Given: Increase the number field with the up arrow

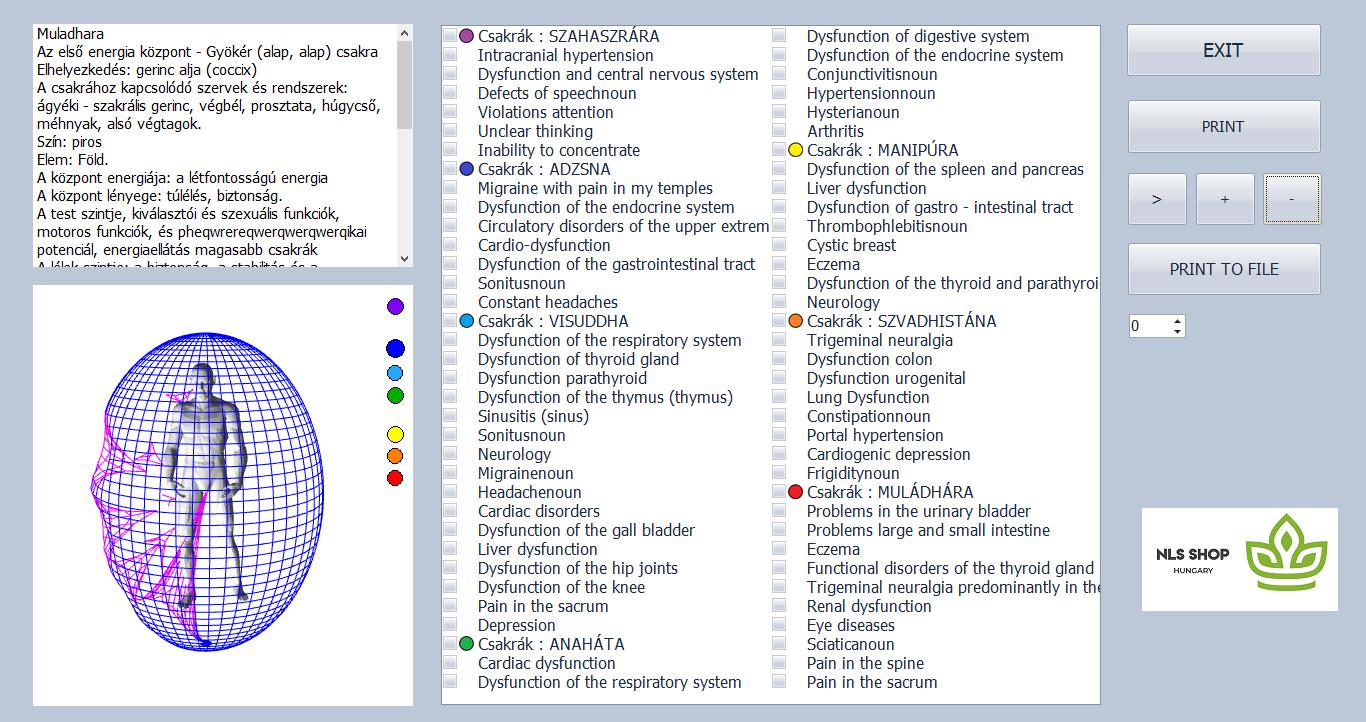Looking at the screenshot, I should coord(1177,321).
